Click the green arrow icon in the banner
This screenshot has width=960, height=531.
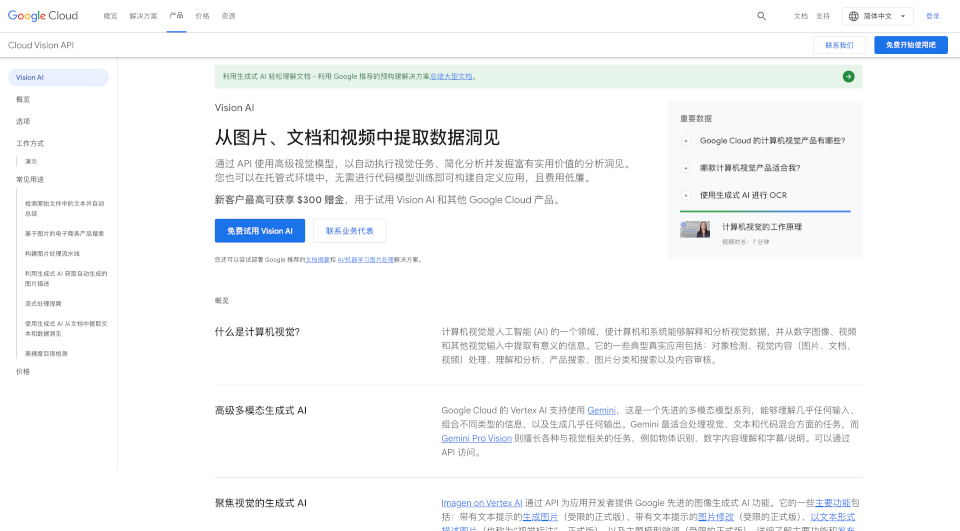tap(848, 77)
